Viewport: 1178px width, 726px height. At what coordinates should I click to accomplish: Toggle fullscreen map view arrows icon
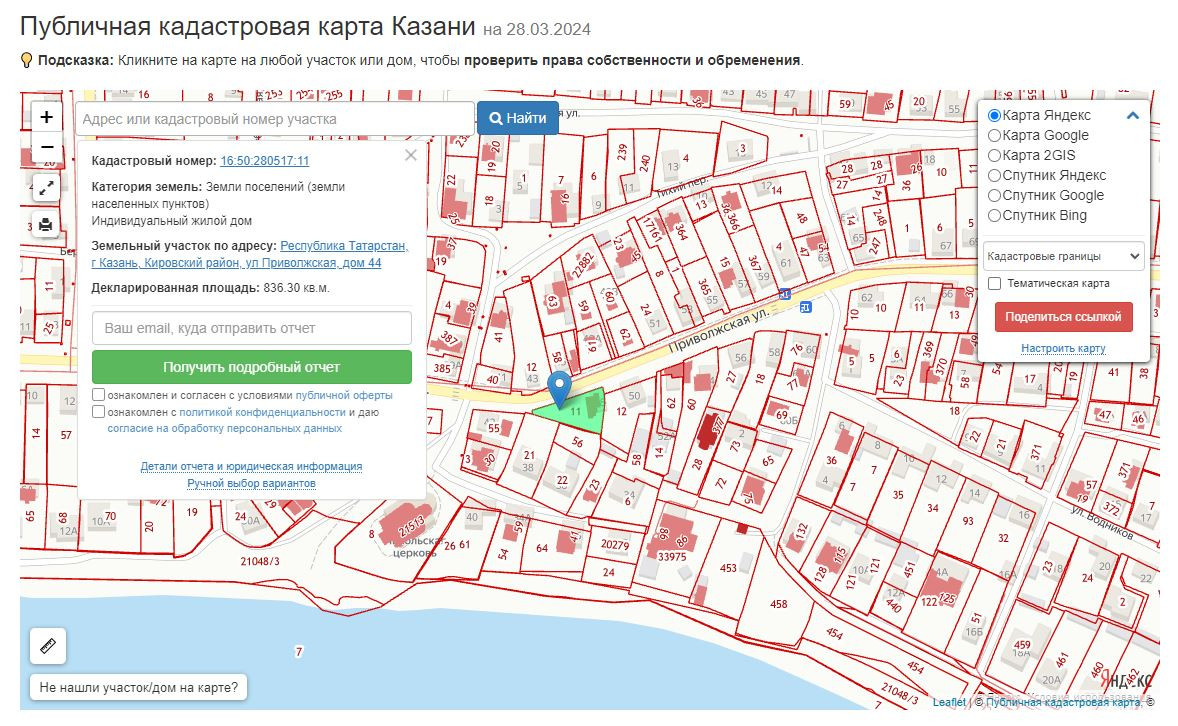click(47, 188)
